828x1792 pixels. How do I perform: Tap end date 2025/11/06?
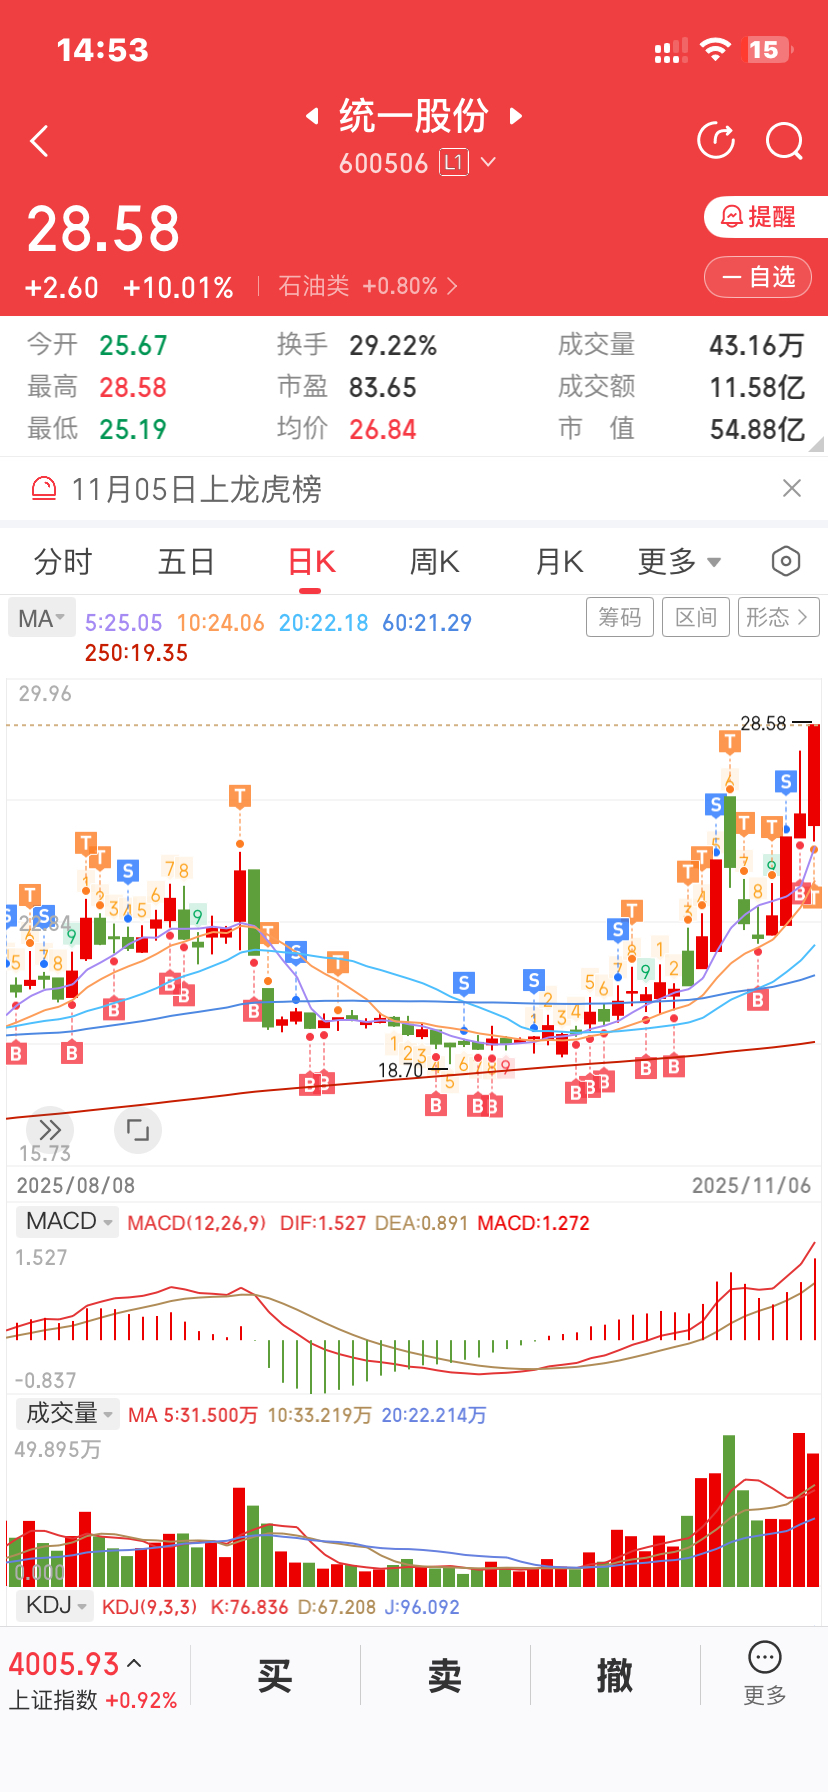coord(752,1185)
